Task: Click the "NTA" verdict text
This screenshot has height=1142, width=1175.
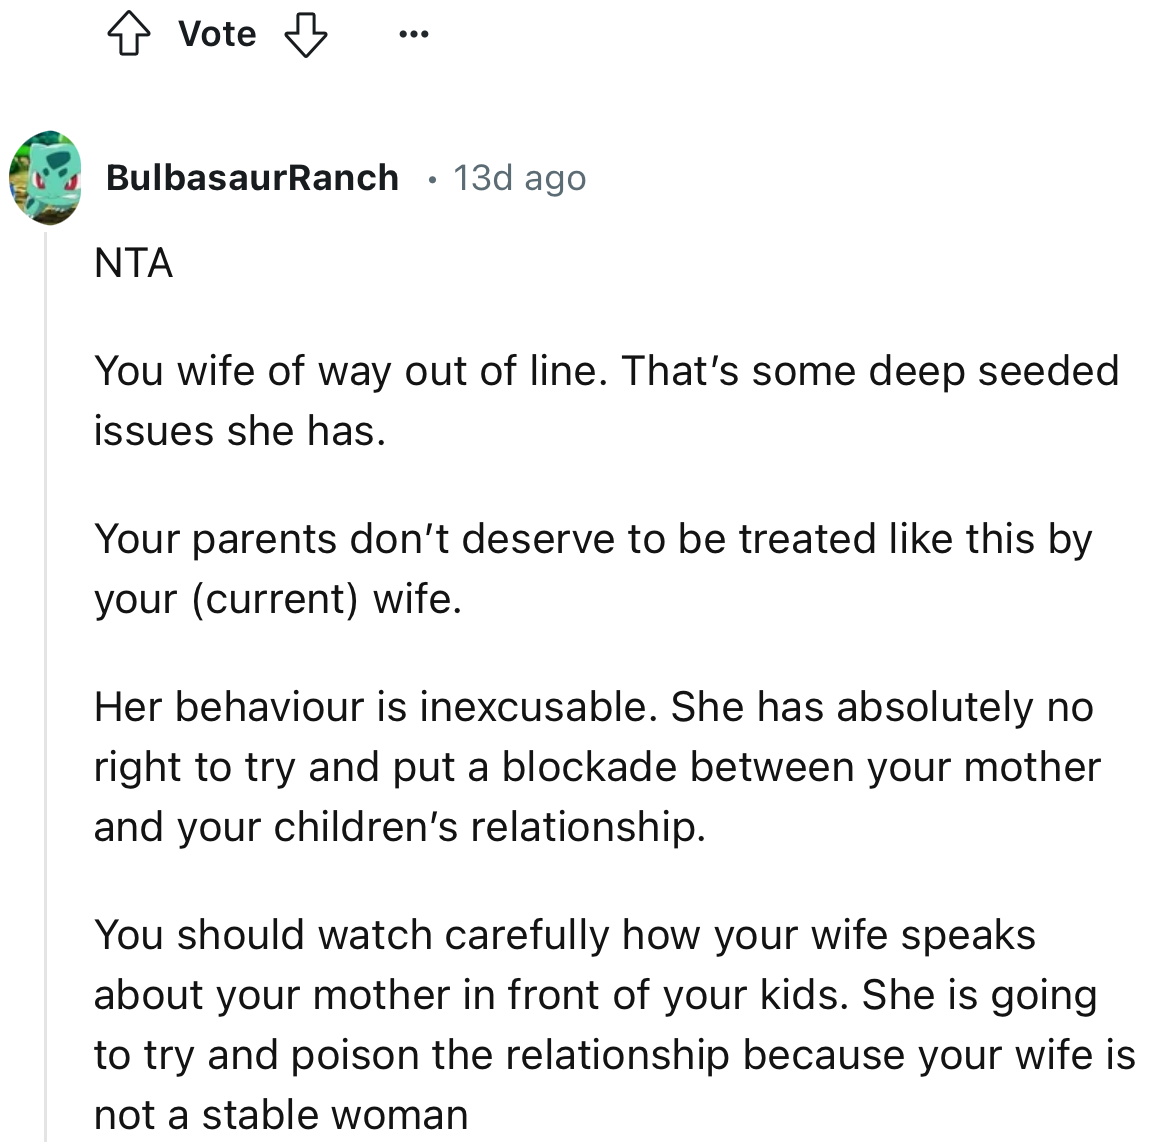Action: [133, 263]
